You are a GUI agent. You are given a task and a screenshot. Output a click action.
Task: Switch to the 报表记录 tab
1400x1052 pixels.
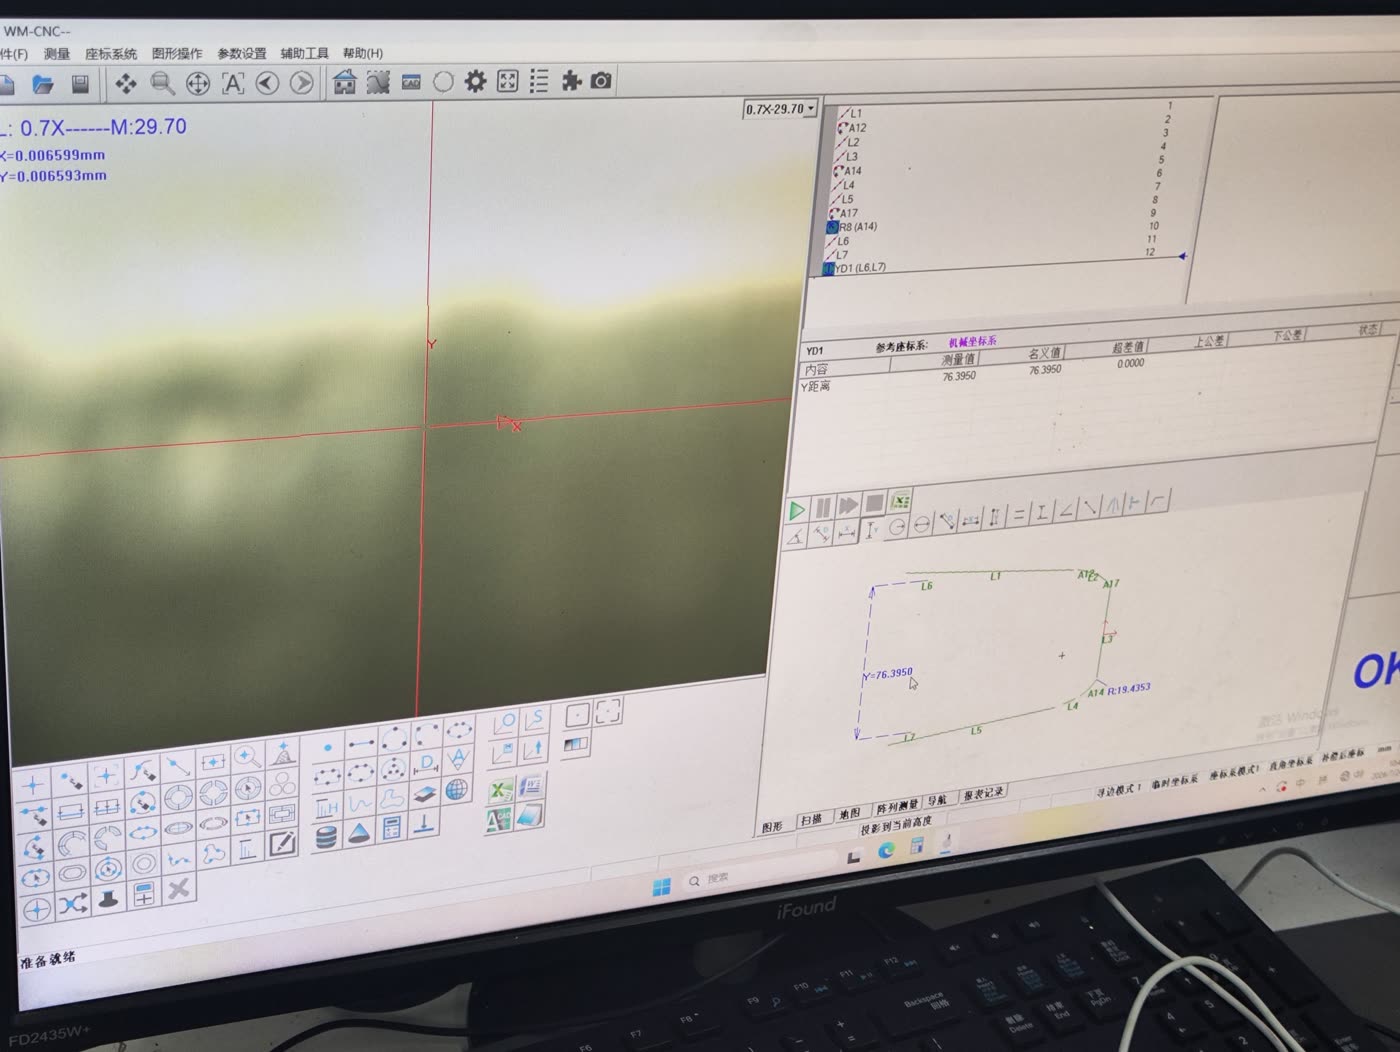tap(982, 795)
